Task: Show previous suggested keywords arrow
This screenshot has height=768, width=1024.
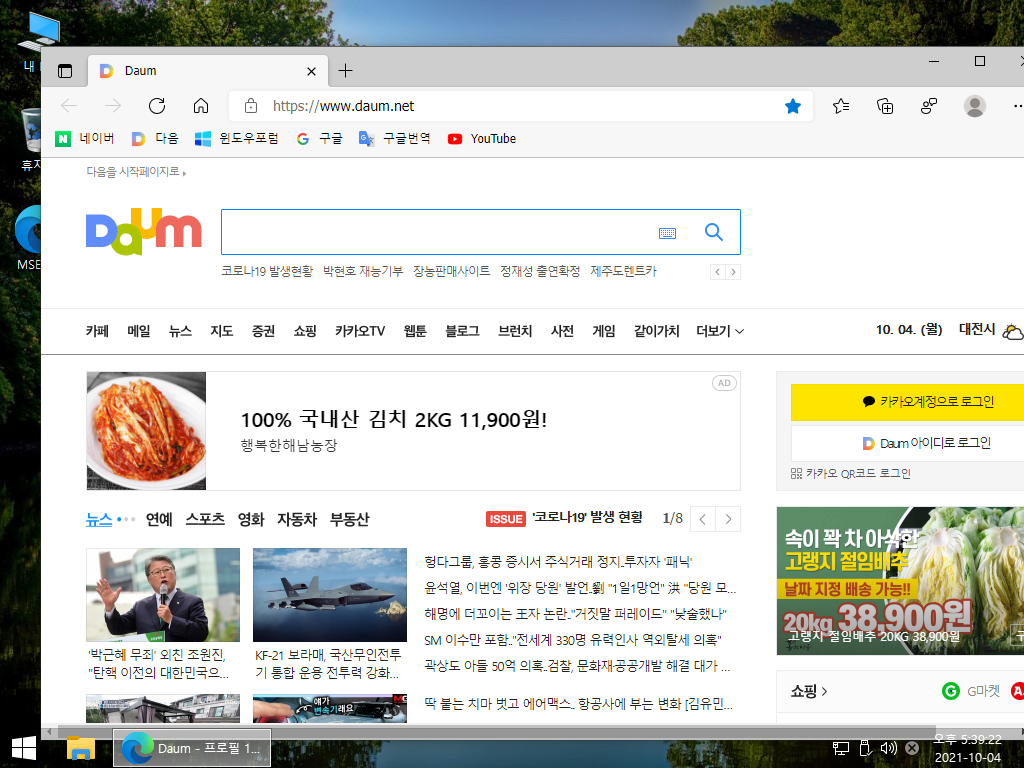Action: 718,272
